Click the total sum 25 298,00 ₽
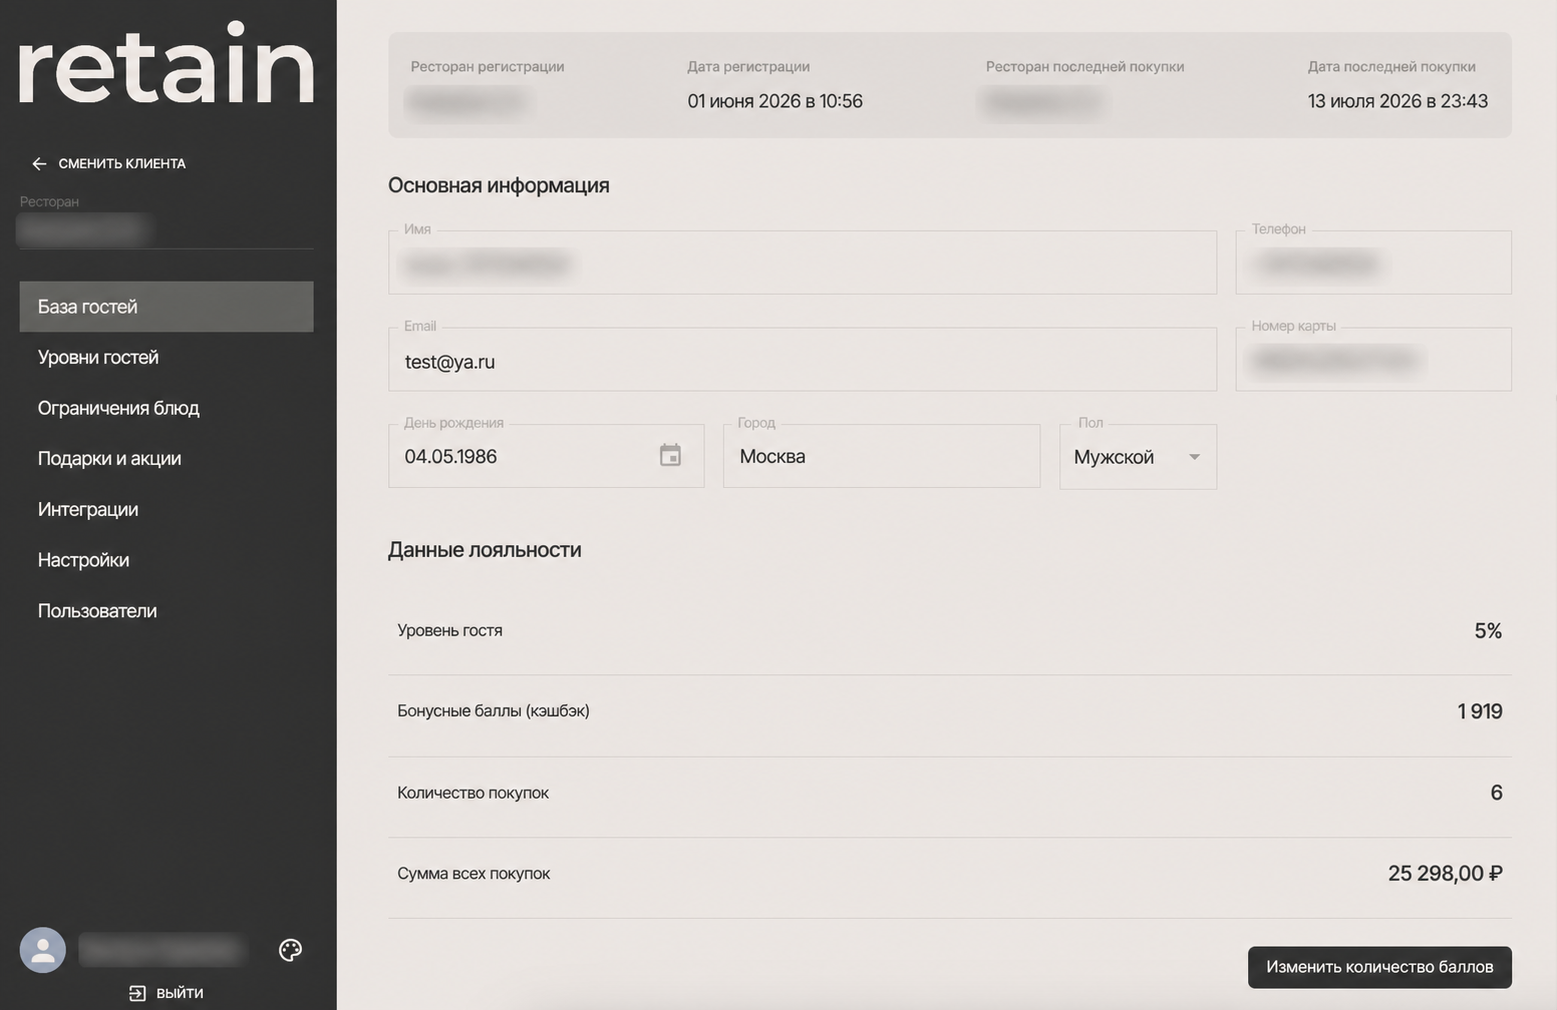The width and height of the screenshot is (1557, 1010). (1445, 873)
